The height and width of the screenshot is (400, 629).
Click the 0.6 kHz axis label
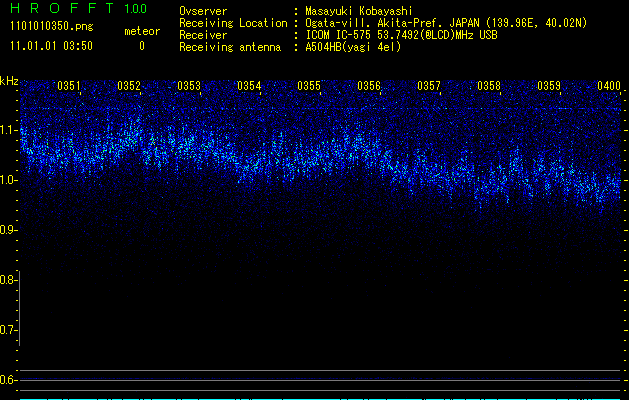pyautogui.click(x=8, y=380)
